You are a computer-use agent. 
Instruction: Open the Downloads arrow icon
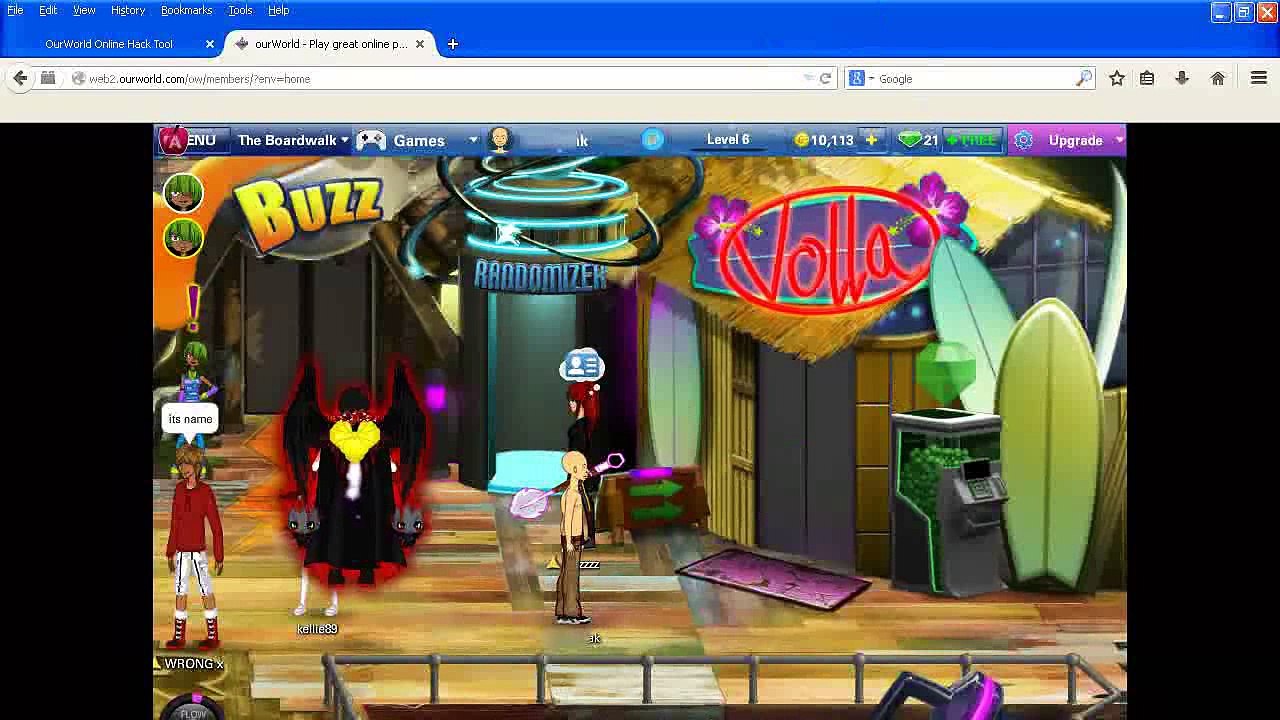(1181, 78)
